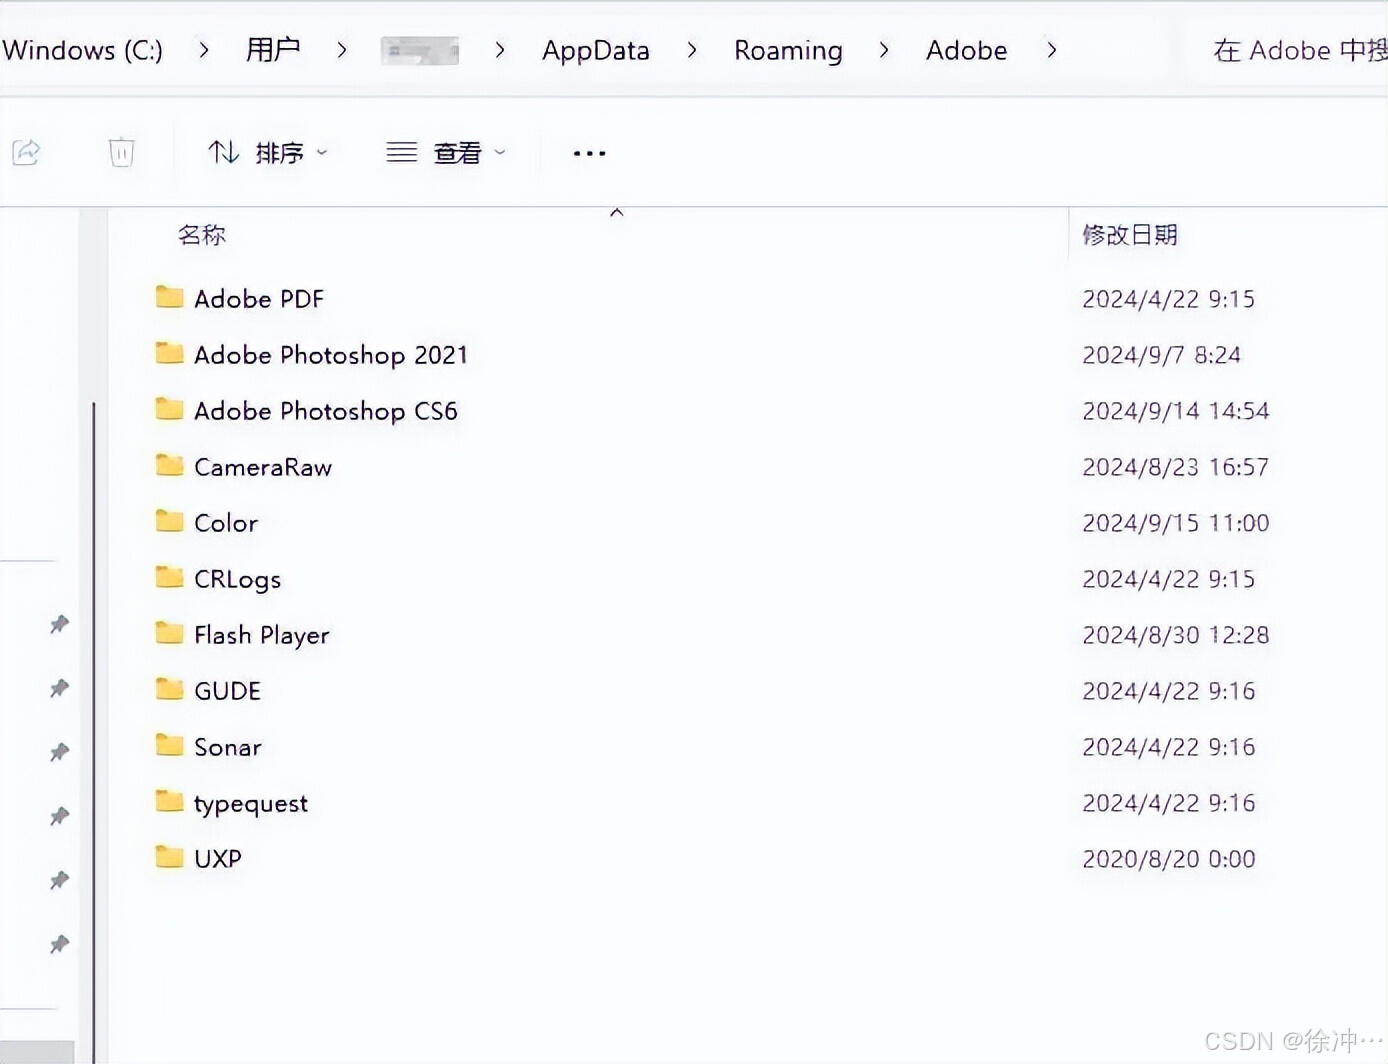Screen dimensions: 1388x1064
Task: Click date 2024/8/30 12:28
Action: pyautogui.click(x=1176, y=635)
